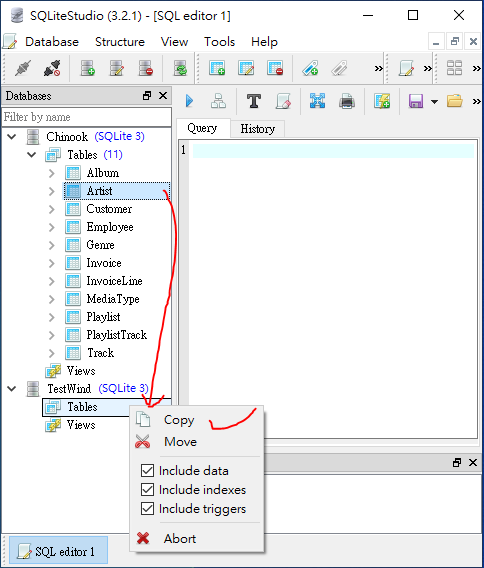Click the Explain query plan icon

(x=218, y=101)
